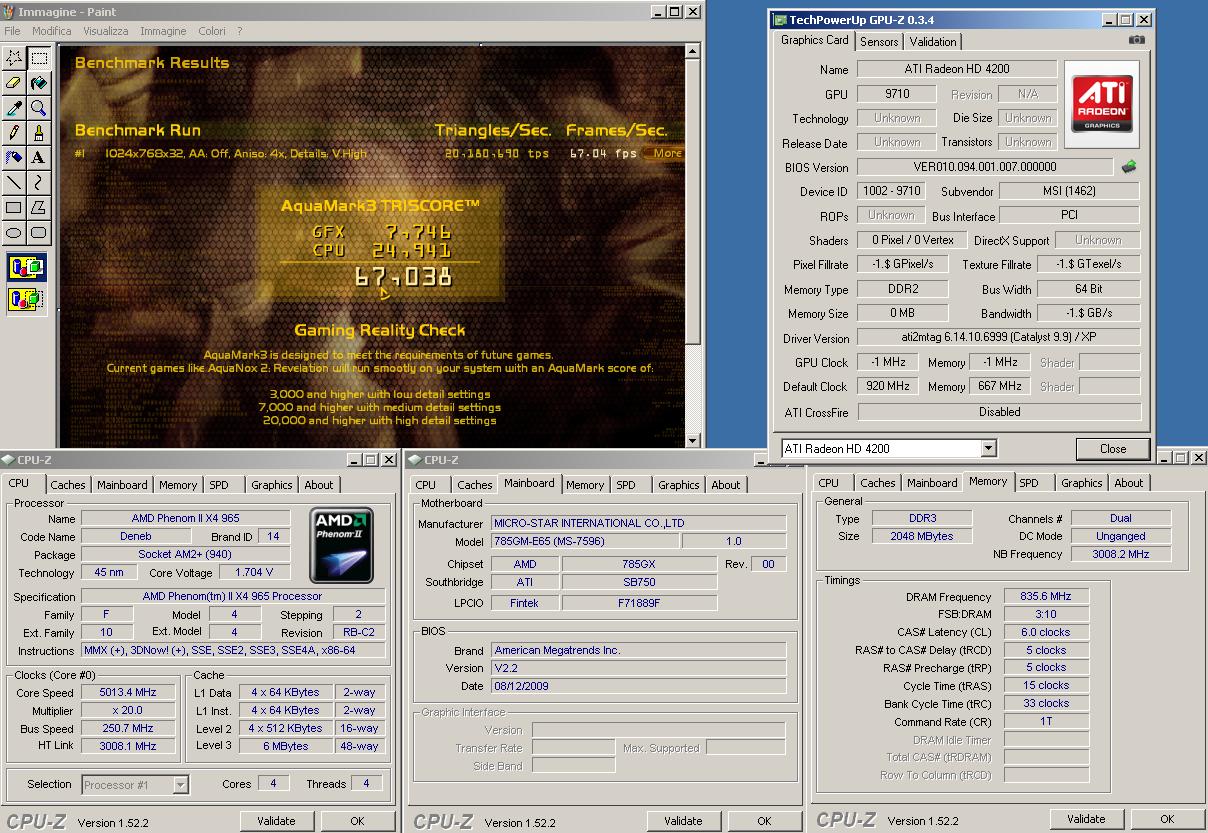This screenshot has width=1208, height=833.
Task: Open Memory tab in the CPU-Z Mainboard window
Action: click(x=585, y=485)
